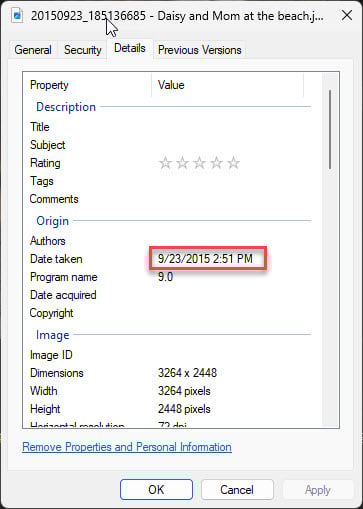The width and height of the screenshot is (363, 509).
Task: Switch to the General tab
Action: point(33,50)
